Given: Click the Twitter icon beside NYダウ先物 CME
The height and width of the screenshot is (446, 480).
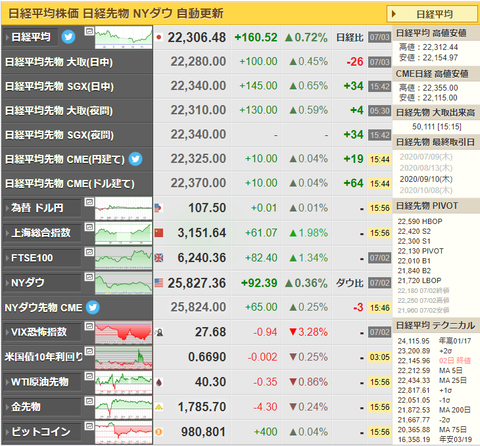Looking at the screenshot, I should (x=93, y=307).
